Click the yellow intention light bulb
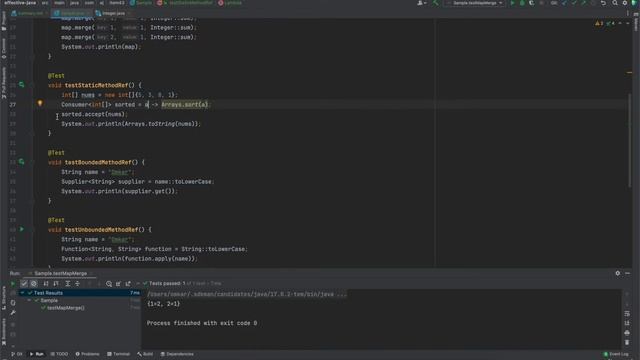The width and height of the screenshot is (640, 360). [40, 104]
